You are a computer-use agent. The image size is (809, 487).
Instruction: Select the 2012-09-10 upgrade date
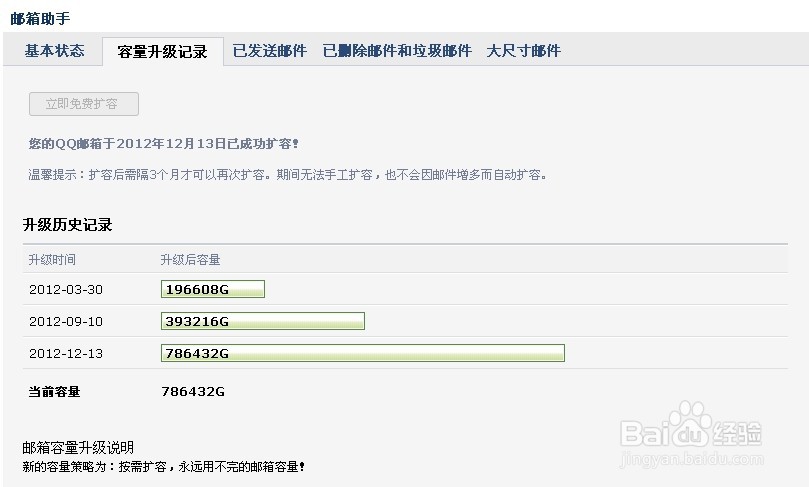66,322
